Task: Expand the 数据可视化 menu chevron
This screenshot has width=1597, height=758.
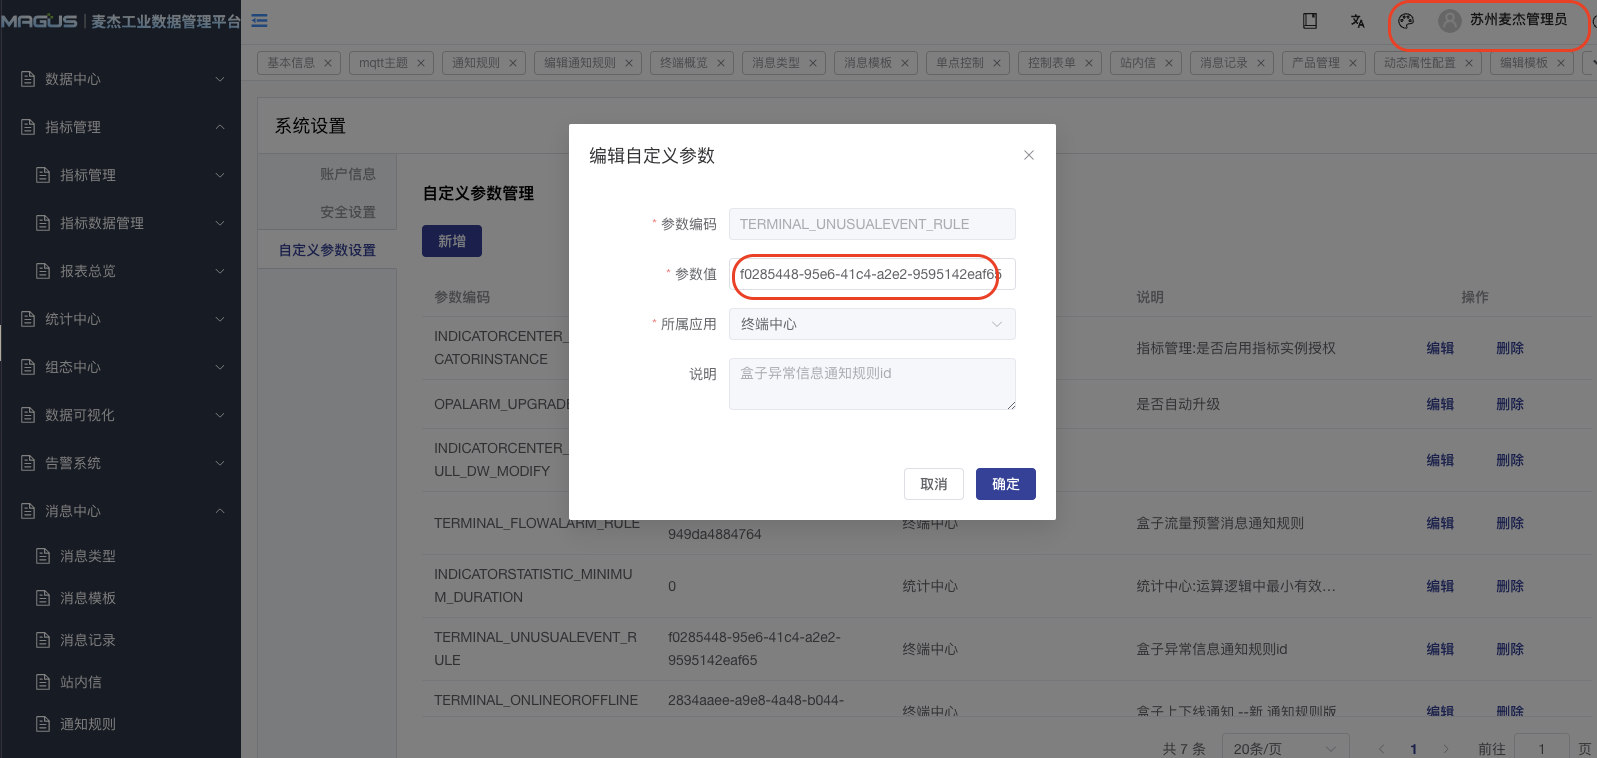Action: [x=220, y=415]
